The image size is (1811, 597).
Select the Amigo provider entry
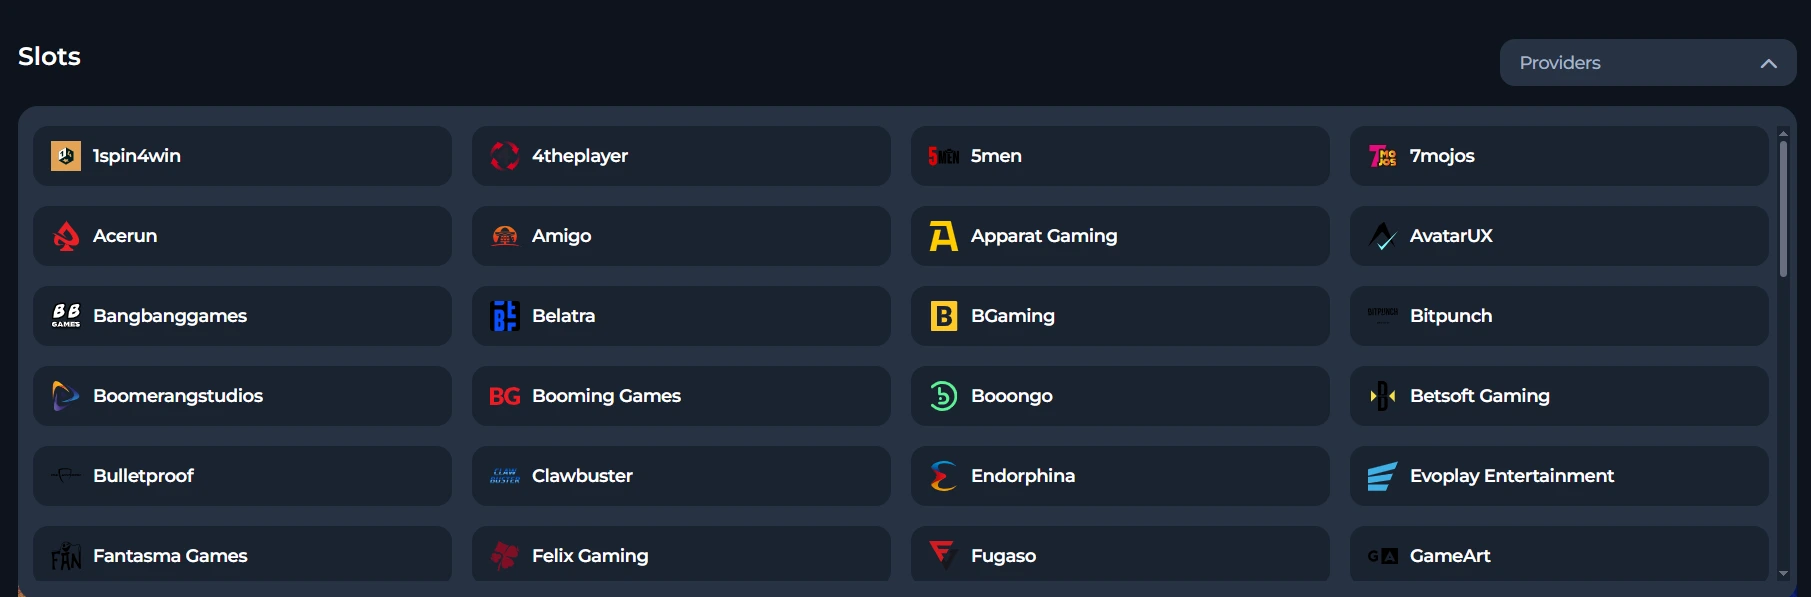[681, 236]
